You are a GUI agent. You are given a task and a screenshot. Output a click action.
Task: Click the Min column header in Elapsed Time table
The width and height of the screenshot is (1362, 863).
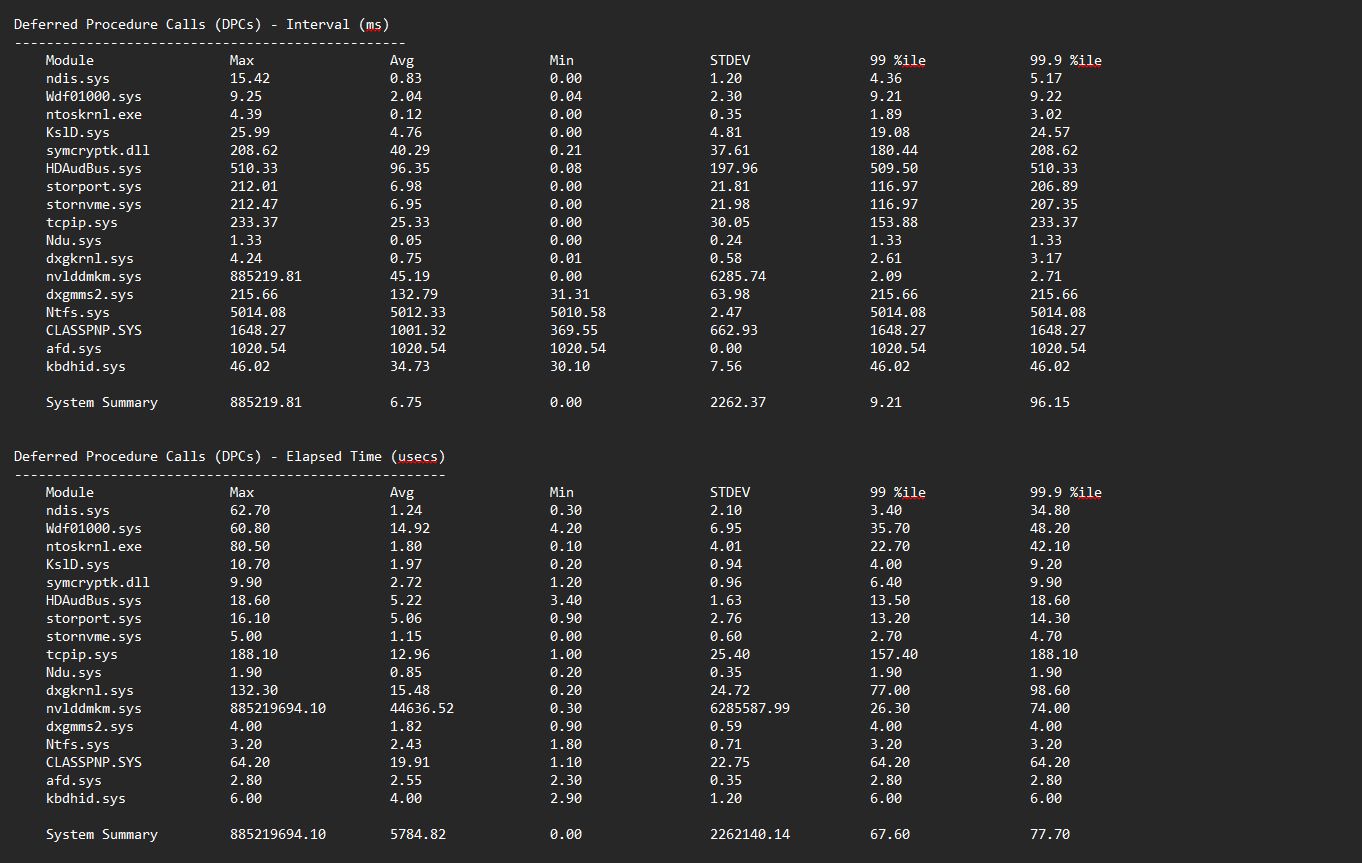[x=561, y=492]
